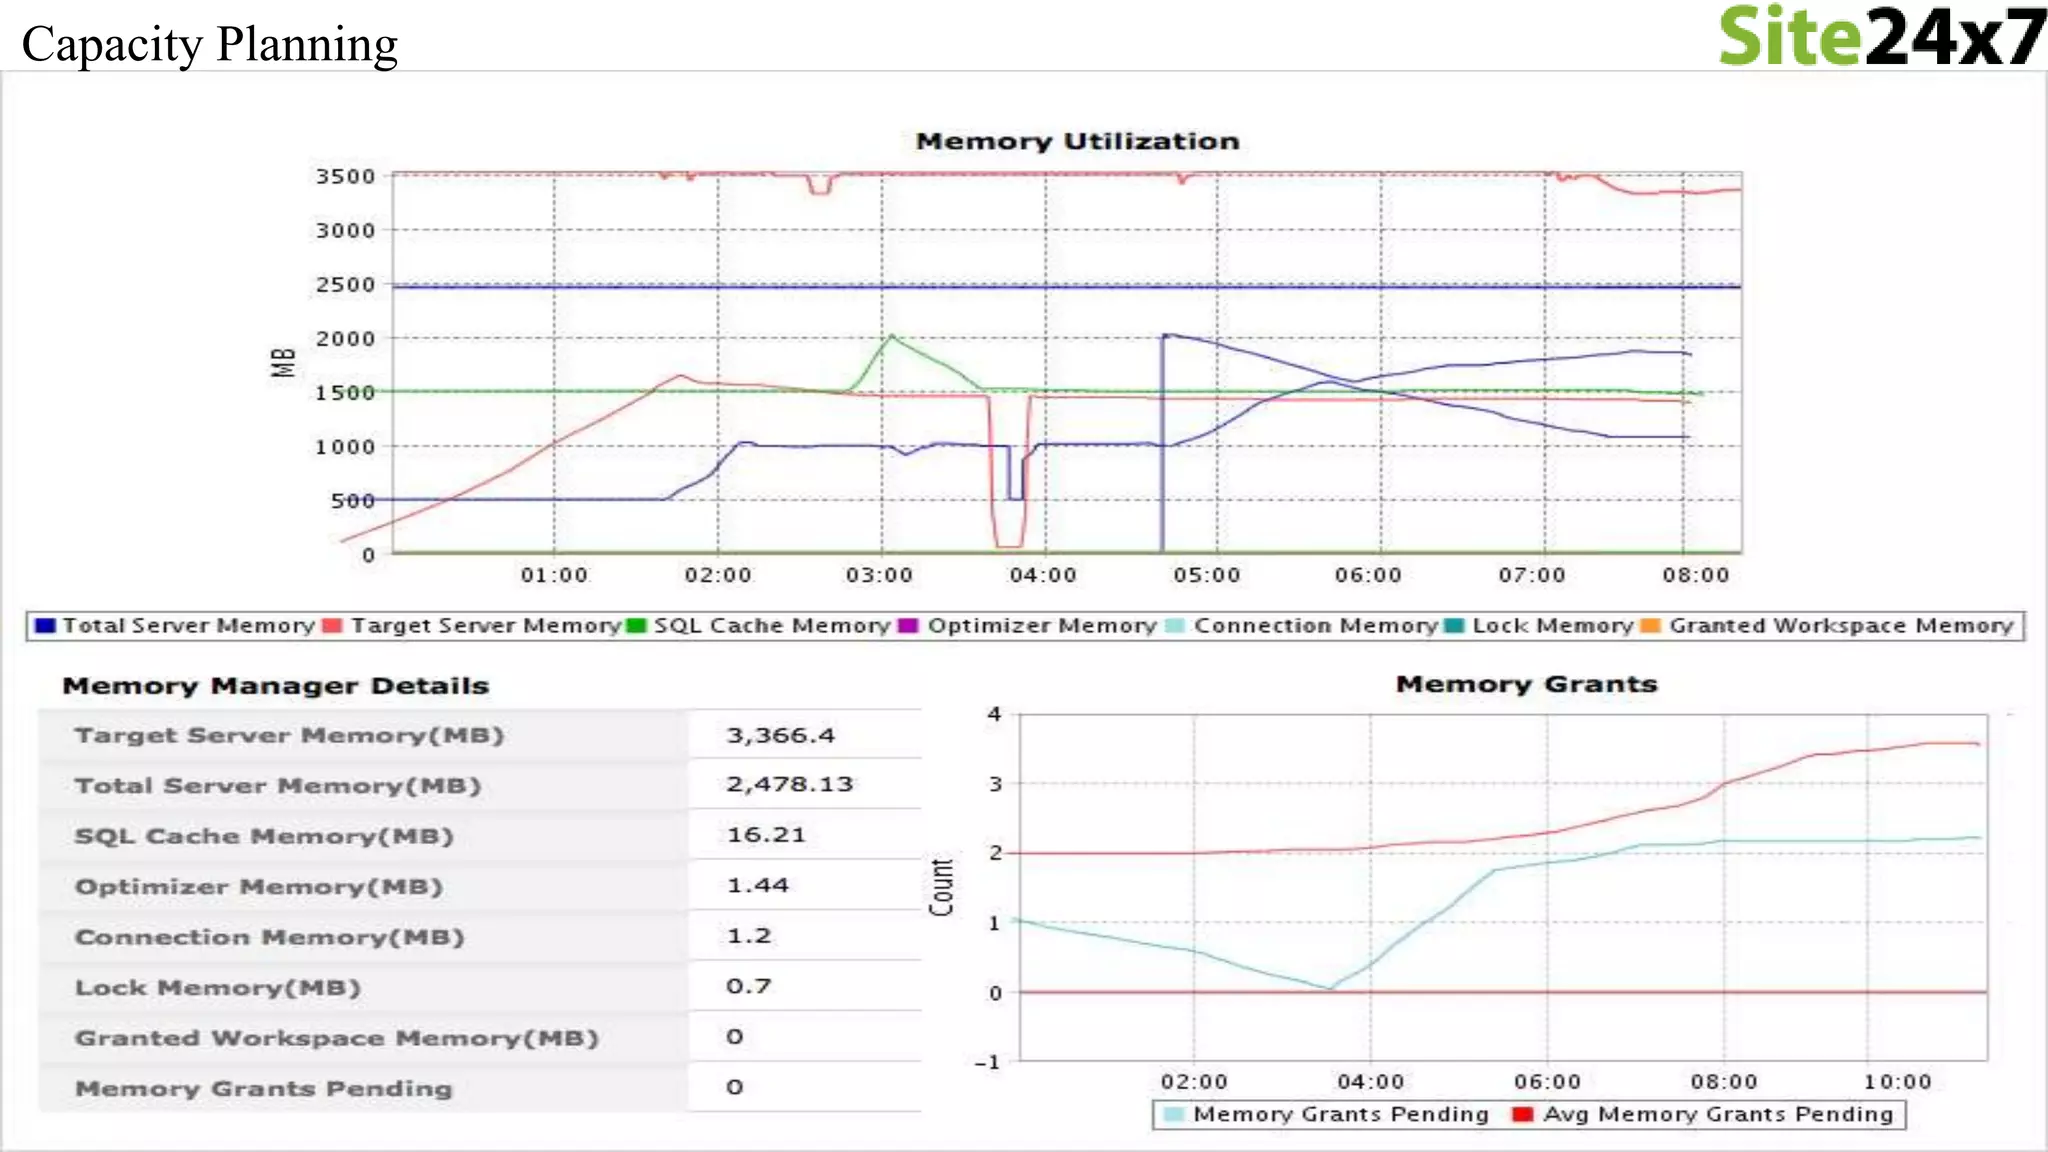Click the value 16.21

(x=766, y=835)
